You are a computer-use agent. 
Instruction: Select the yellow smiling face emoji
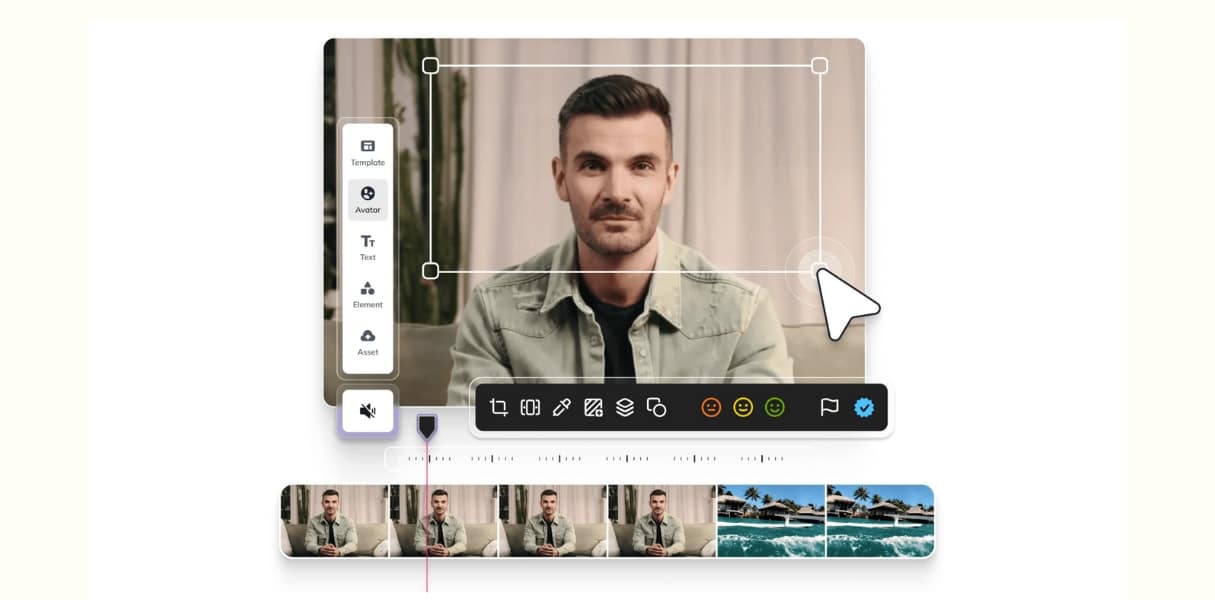pos(743,407)
